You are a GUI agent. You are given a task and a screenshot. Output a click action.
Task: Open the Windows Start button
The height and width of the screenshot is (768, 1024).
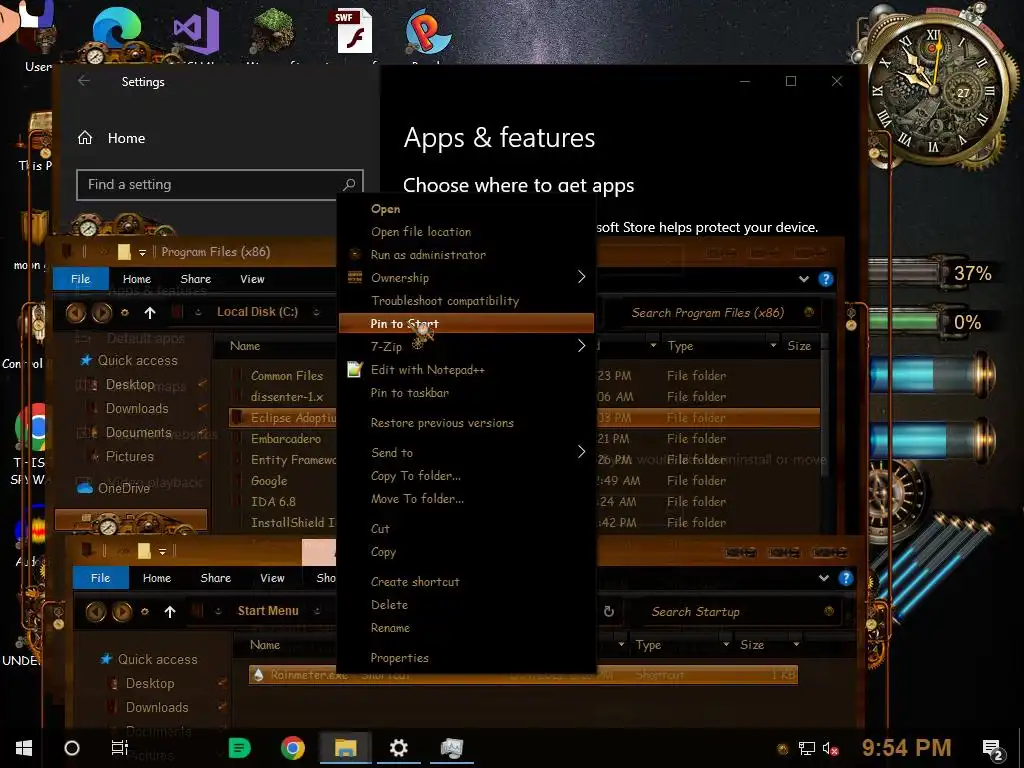24,748
